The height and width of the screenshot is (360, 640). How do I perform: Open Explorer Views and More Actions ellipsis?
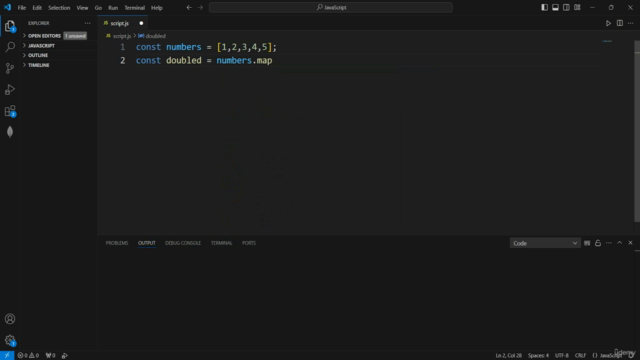coord(87,23)
